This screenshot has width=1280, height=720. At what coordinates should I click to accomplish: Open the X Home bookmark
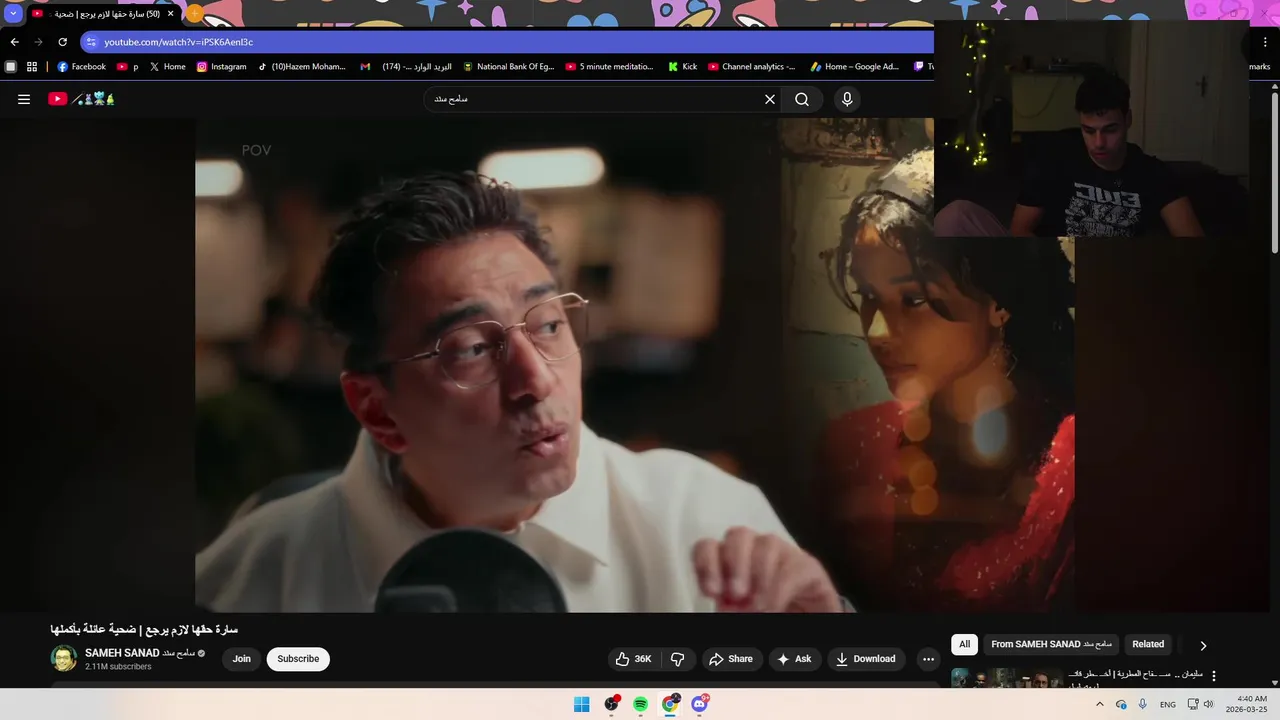(167, 67)
